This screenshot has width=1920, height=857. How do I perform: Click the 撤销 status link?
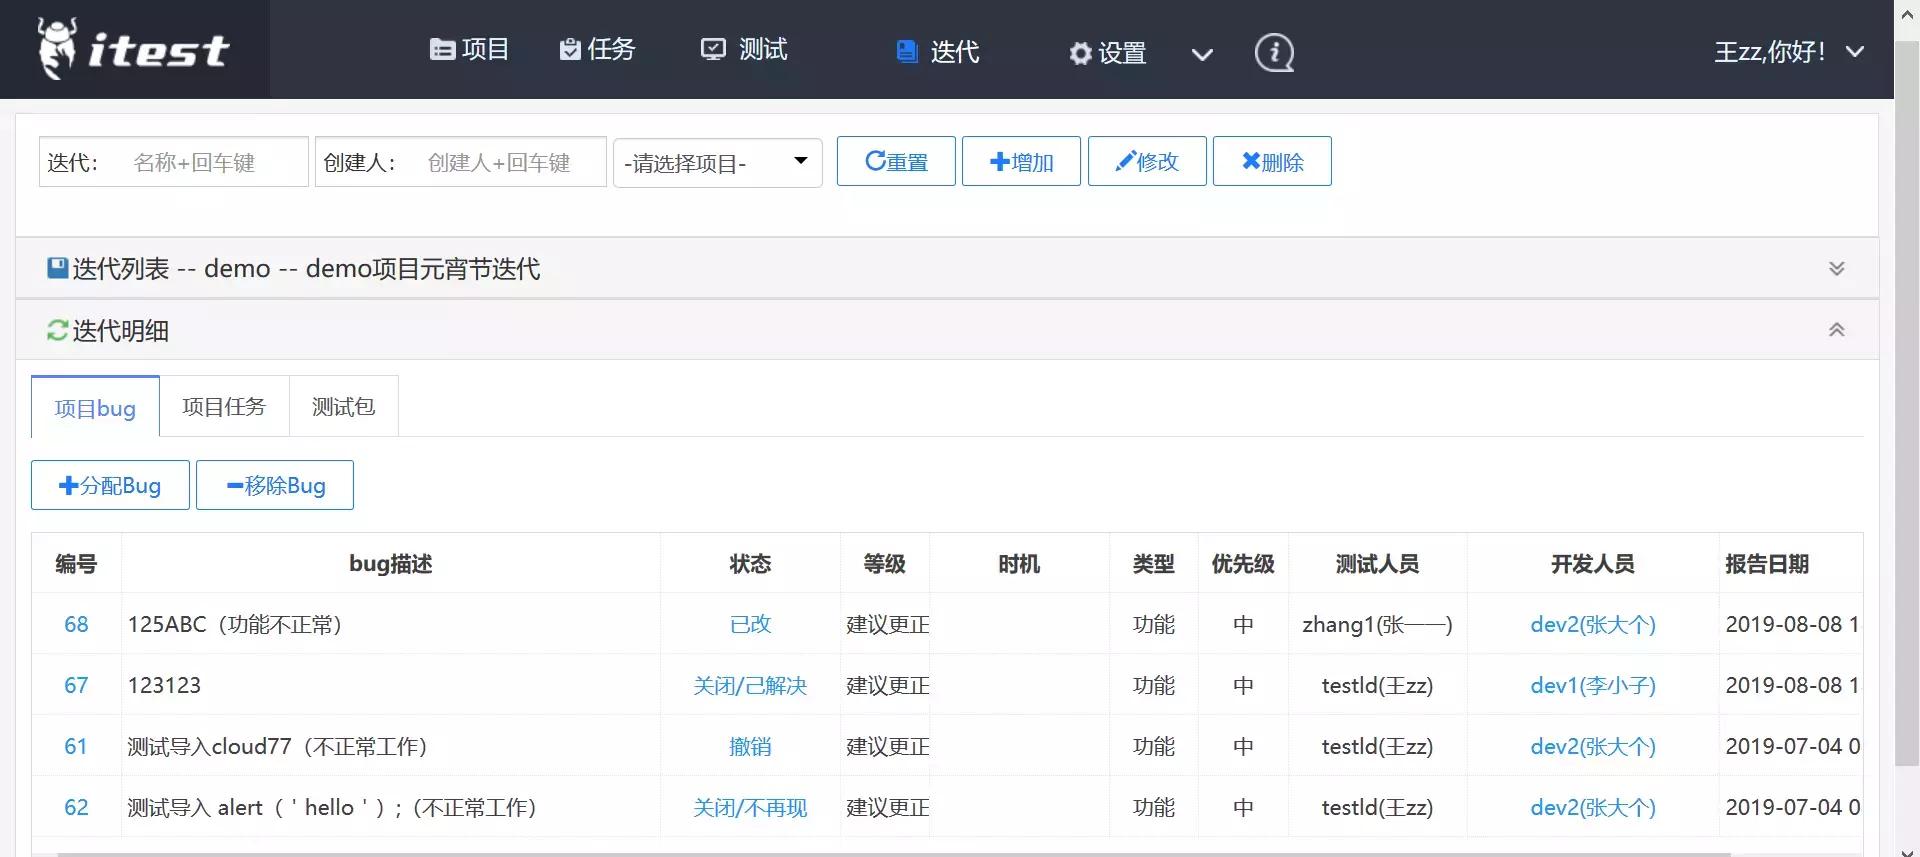[x=750, y=746]
